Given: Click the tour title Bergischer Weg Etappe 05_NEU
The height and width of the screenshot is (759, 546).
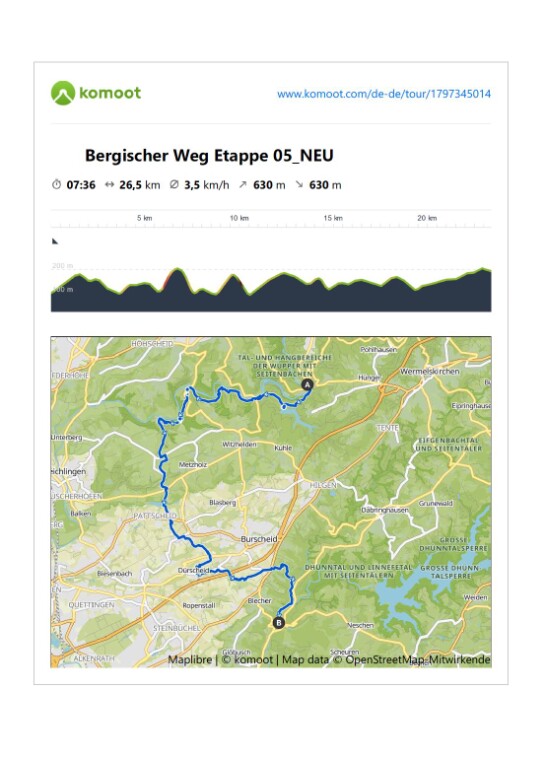Looking at the screenshot, I should 209,156.
